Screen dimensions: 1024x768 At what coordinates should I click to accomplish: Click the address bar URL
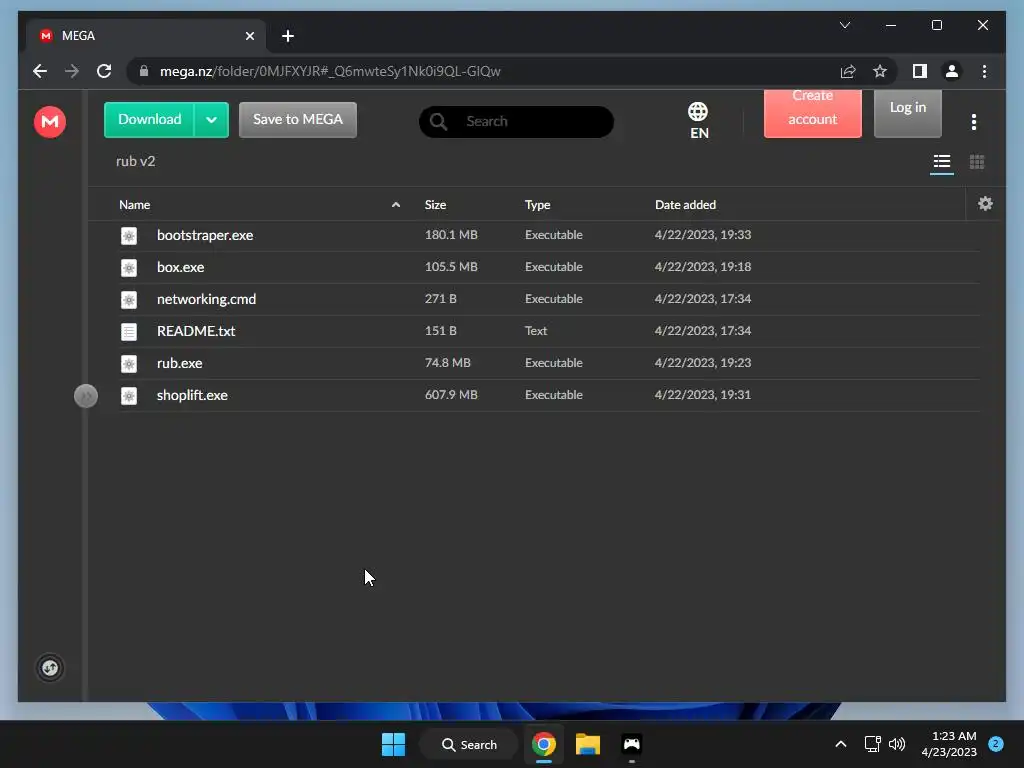click(x=330, y=71)
